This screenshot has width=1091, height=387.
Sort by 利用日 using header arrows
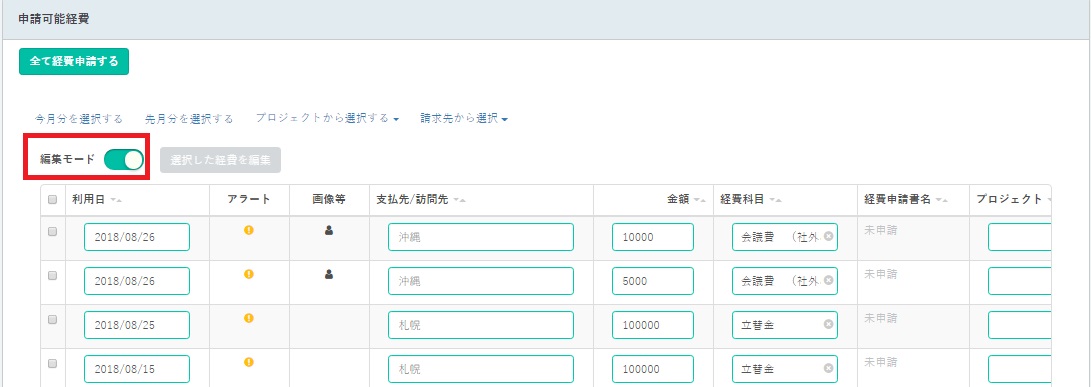pyautogui.click(x=116, y=200)
